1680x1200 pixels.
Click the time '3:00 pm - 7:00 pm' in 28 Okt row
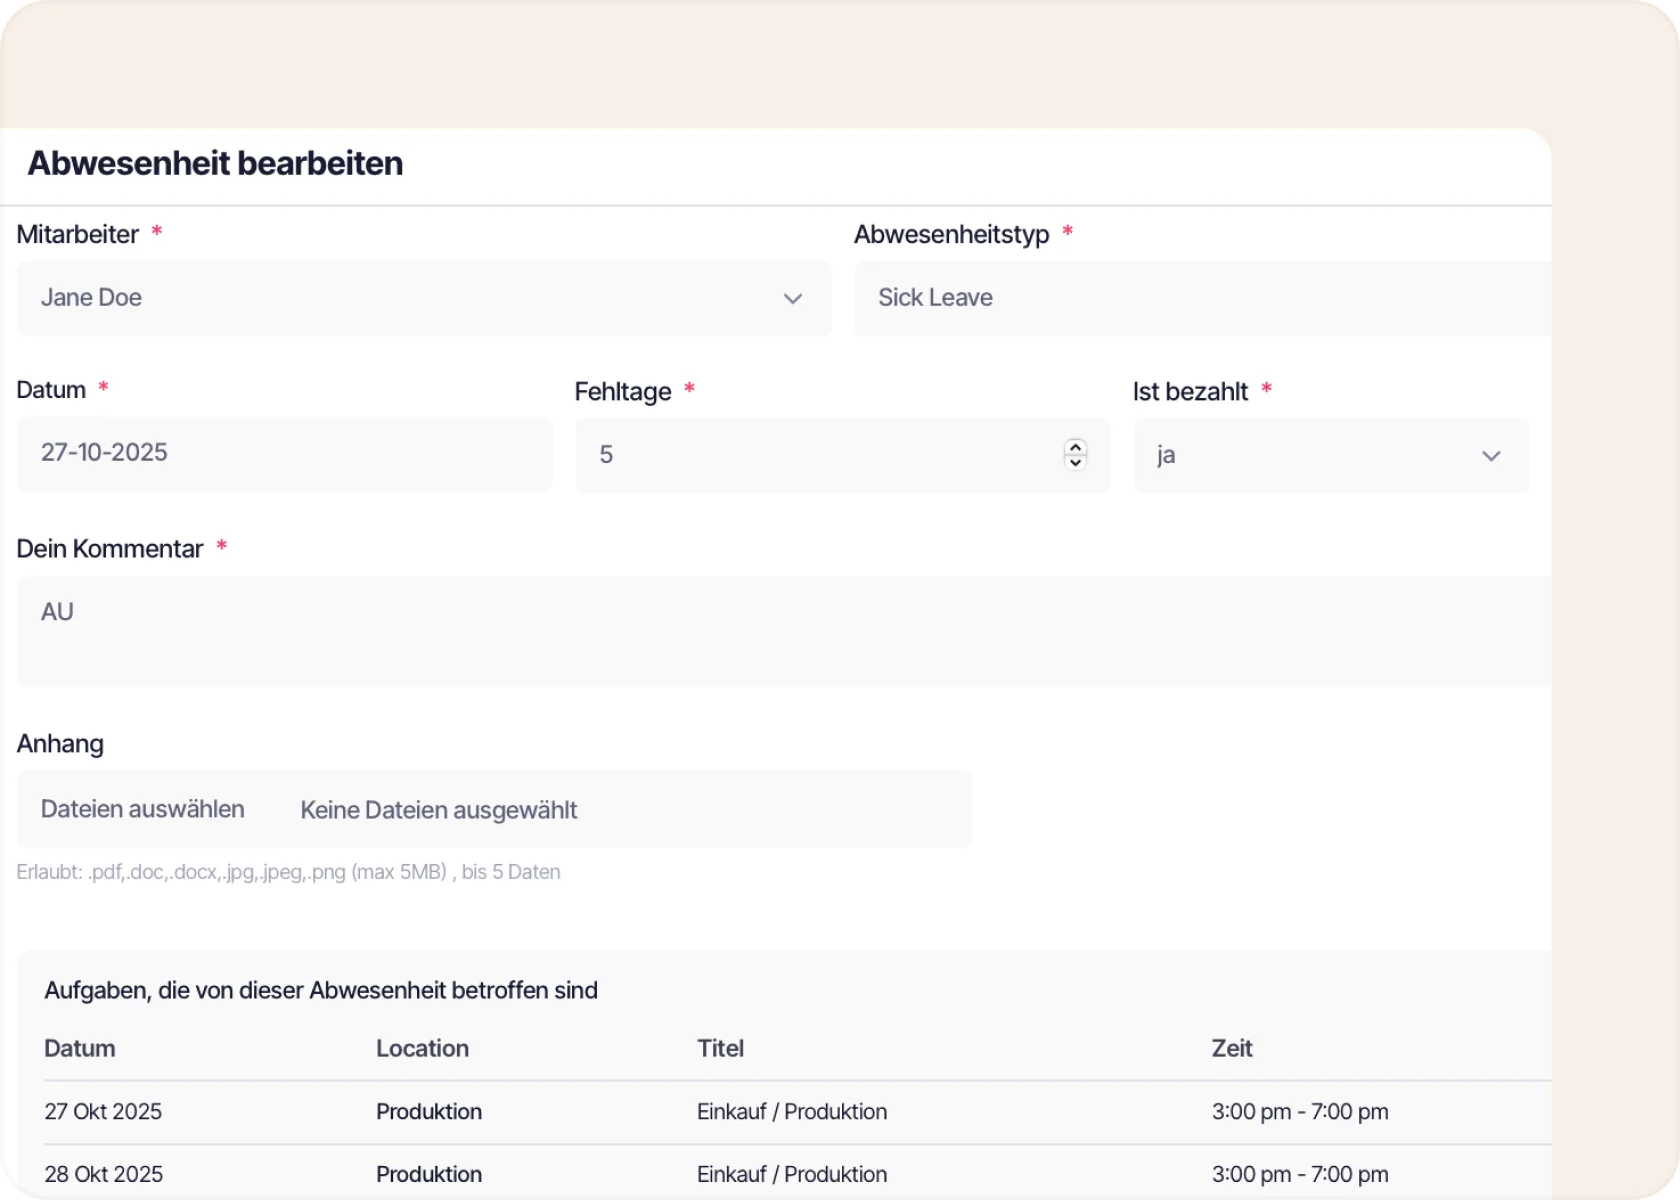[x=1300, y=1174]
